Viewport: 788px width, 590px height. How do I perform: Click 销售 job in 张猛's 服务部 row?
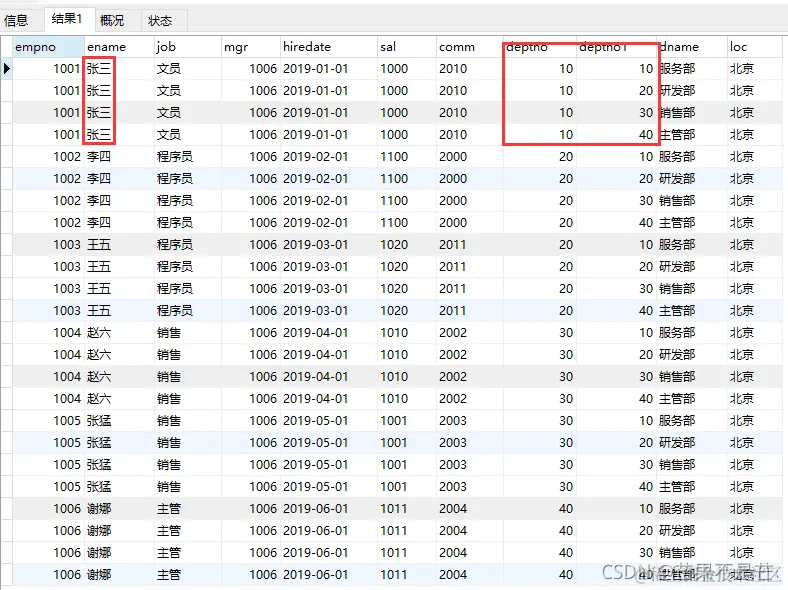point(169,421)
